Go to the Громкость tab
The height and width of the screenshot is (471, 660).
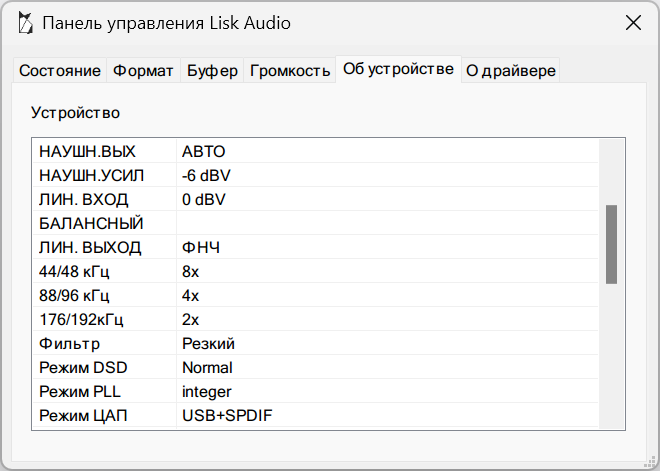[x=290, y=71]
